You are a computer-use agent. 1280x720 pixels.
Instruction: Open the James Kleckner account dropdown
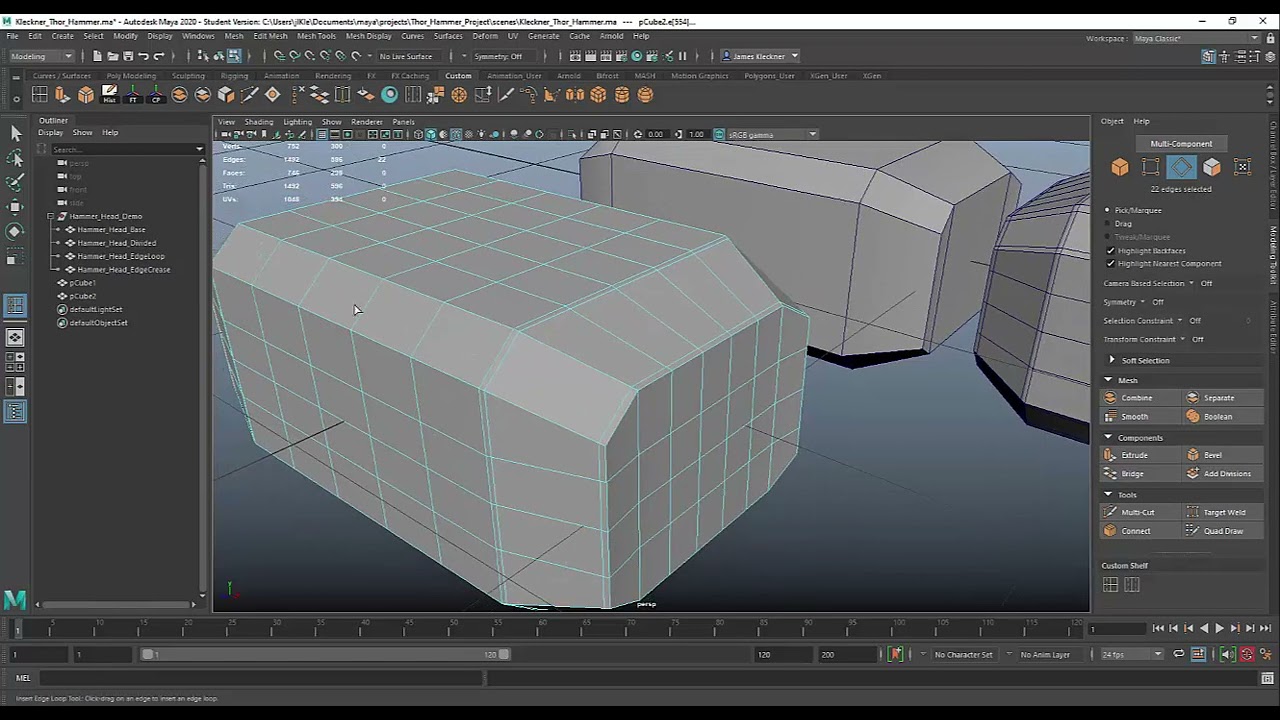[761, 56]
